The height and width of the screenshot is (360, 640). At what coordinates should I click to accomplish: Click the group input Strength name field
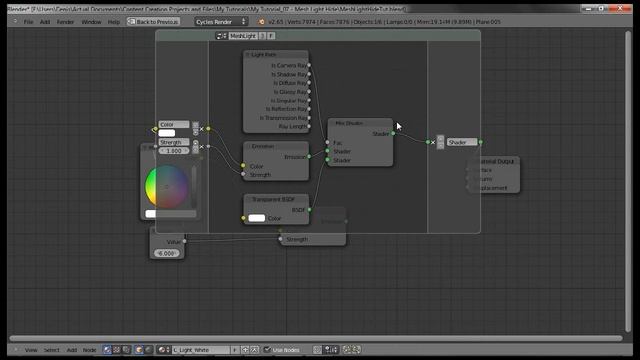[x=174, y=142]
